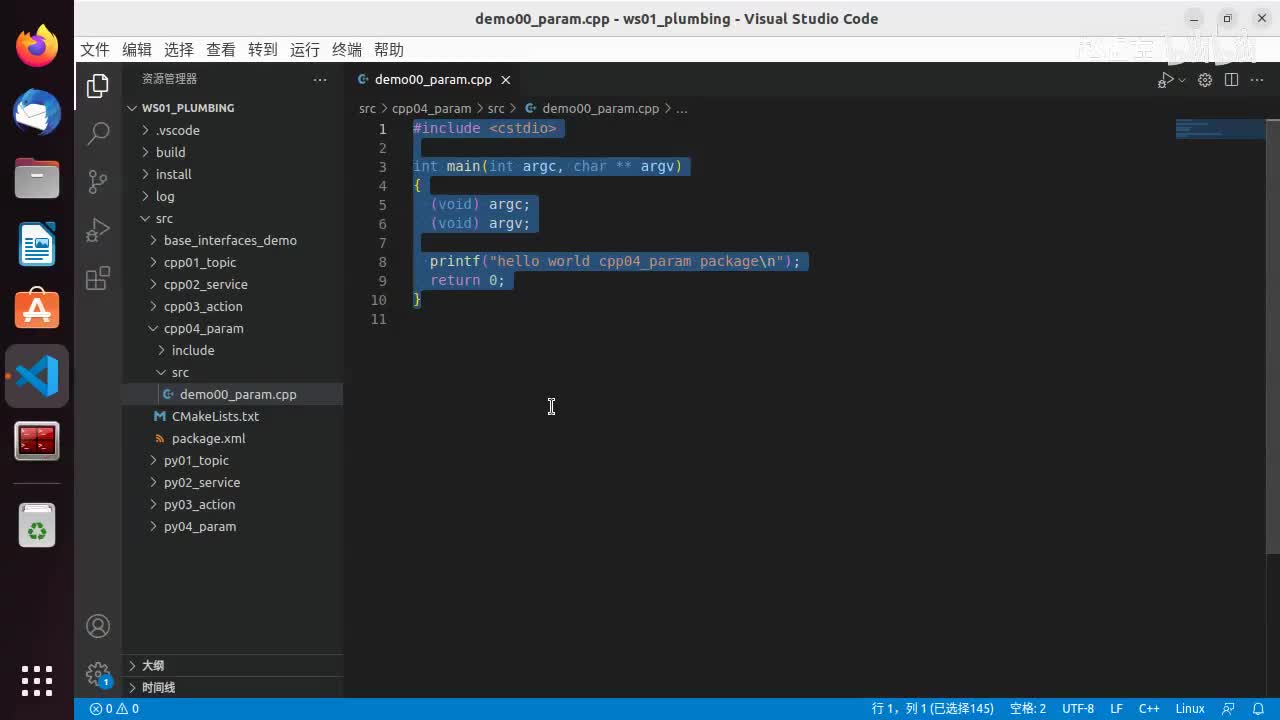Open the Run and Debug view
Viewport: 1280px width, 720px height.
[98, 230]
